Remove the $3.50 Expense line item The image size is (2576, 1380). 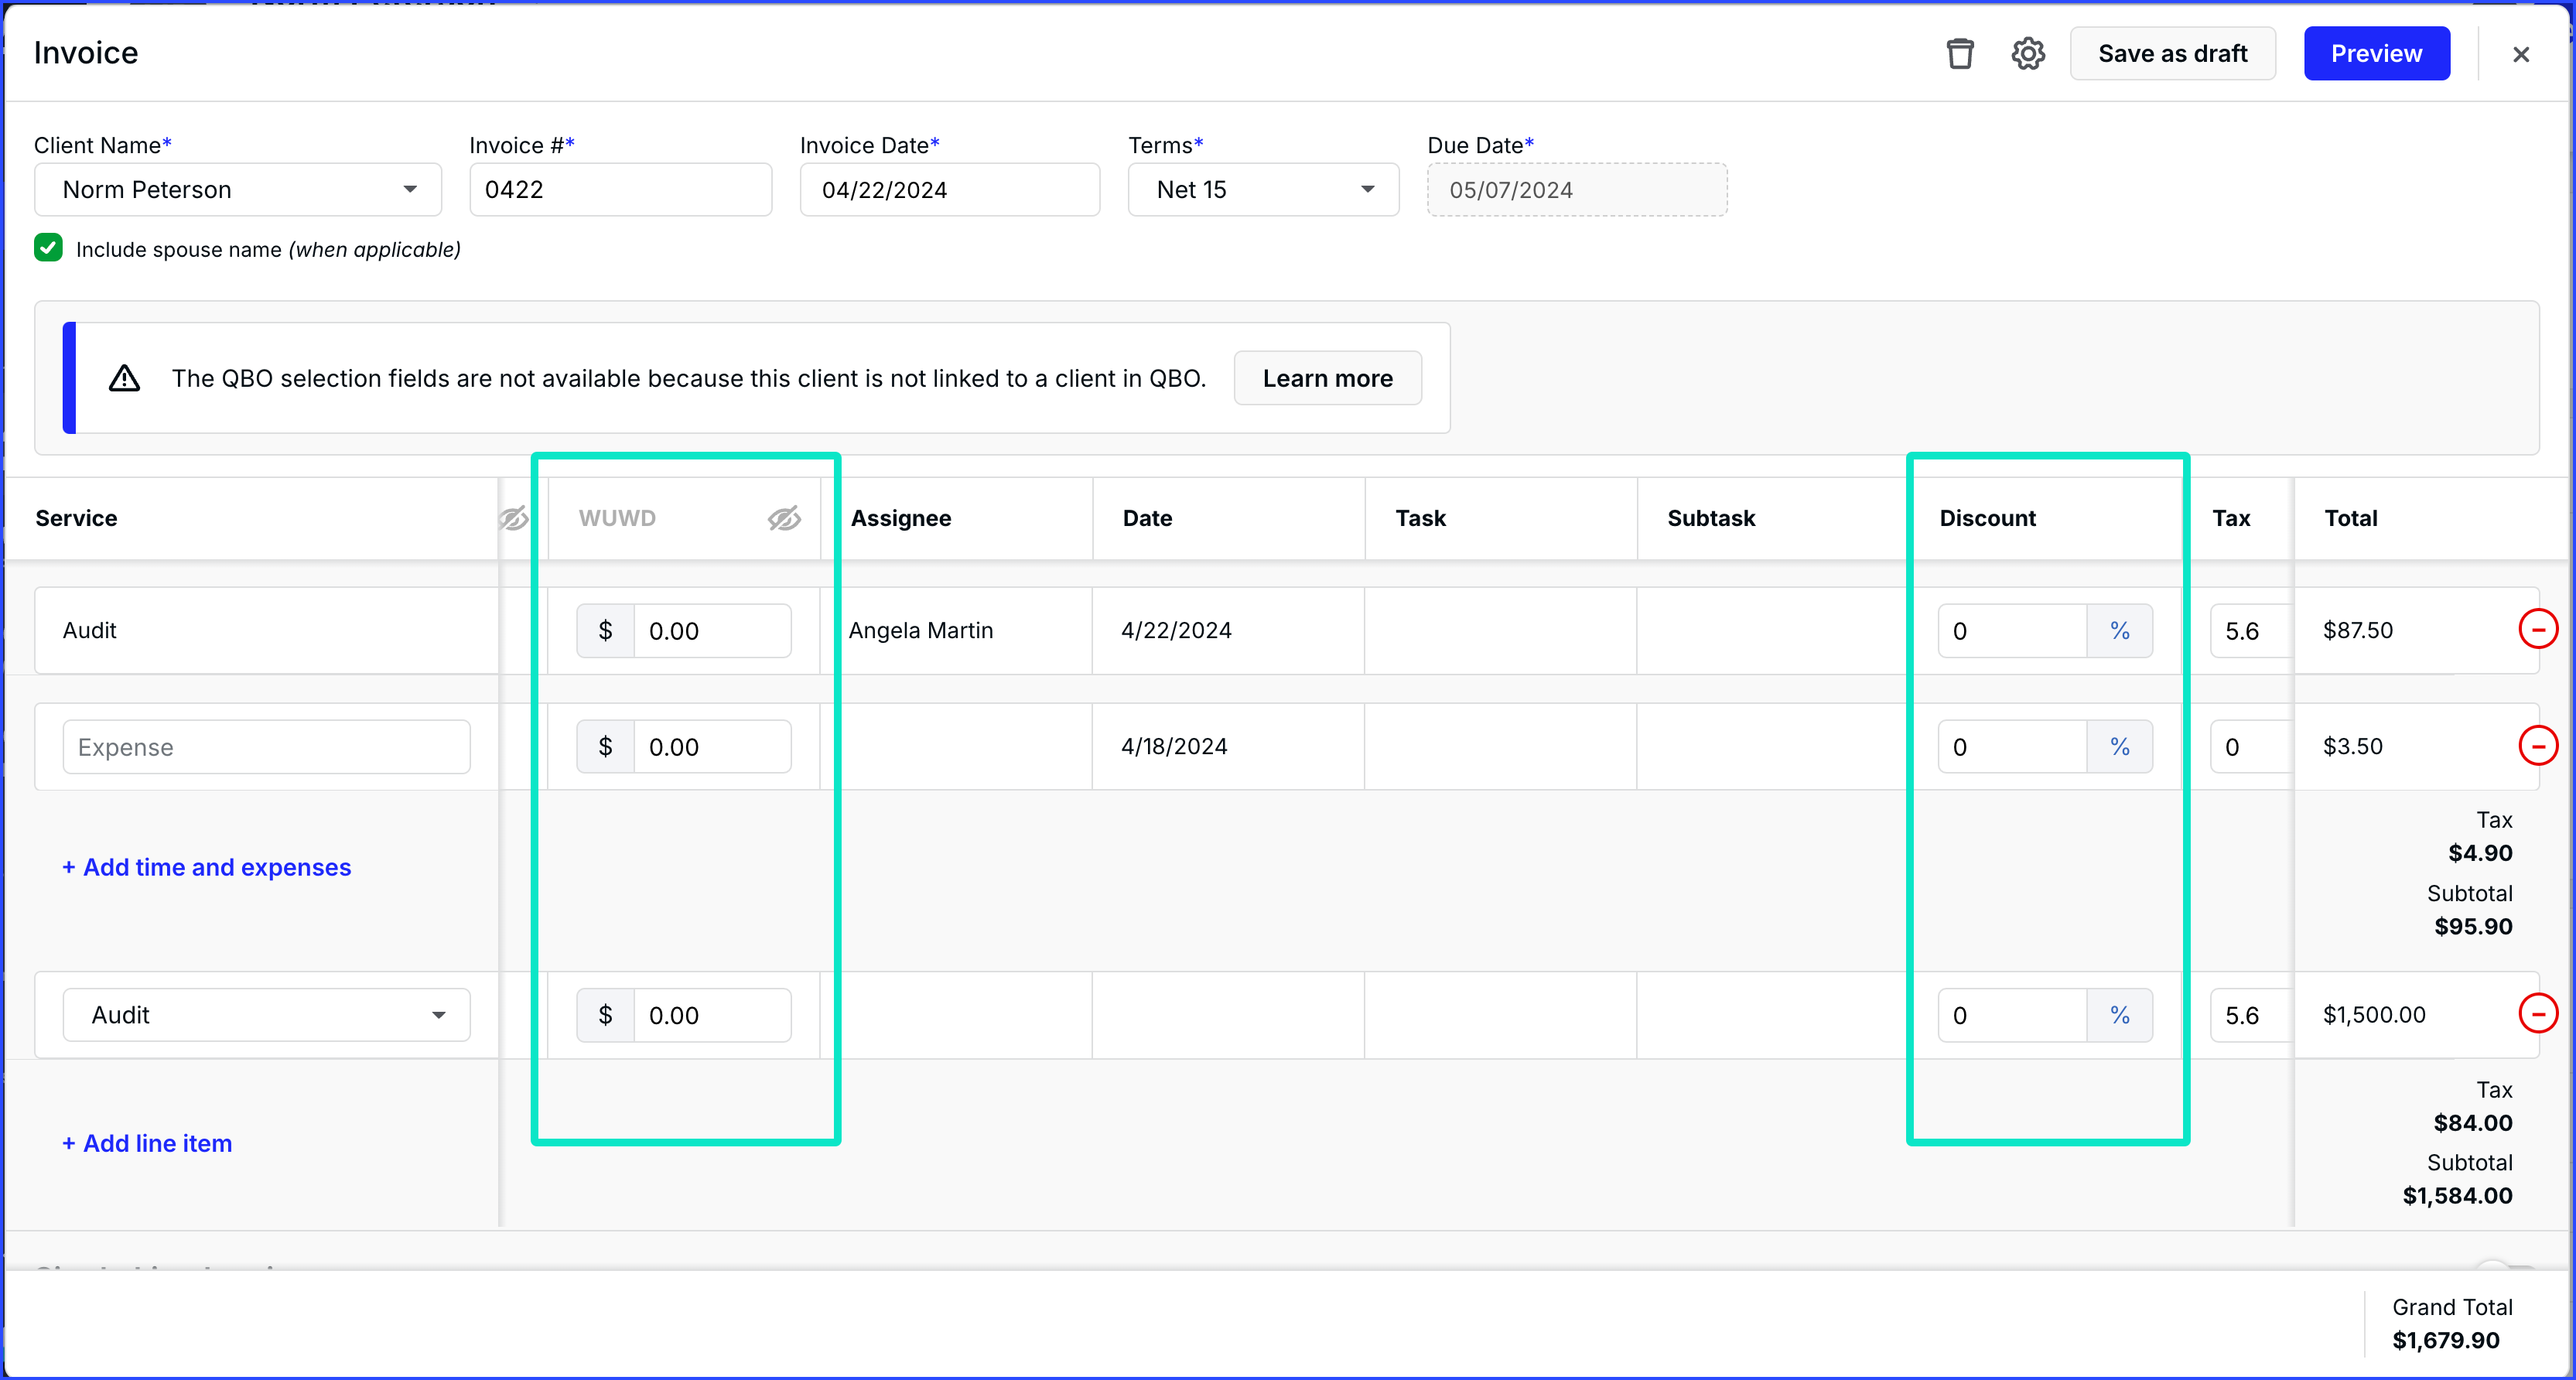pos(2537,746)
